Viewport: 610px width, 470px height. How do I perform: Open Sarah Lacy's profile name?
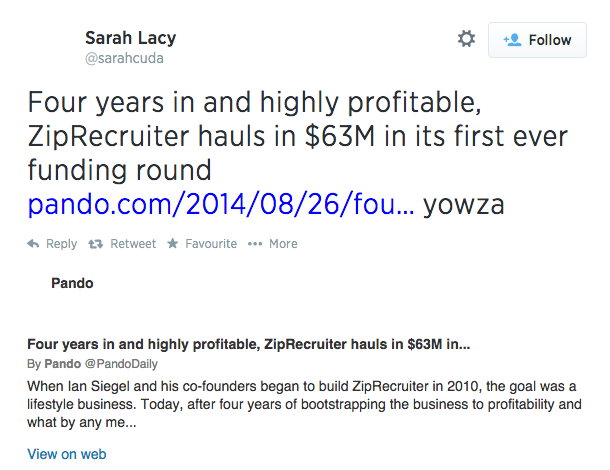click(129, 38)
